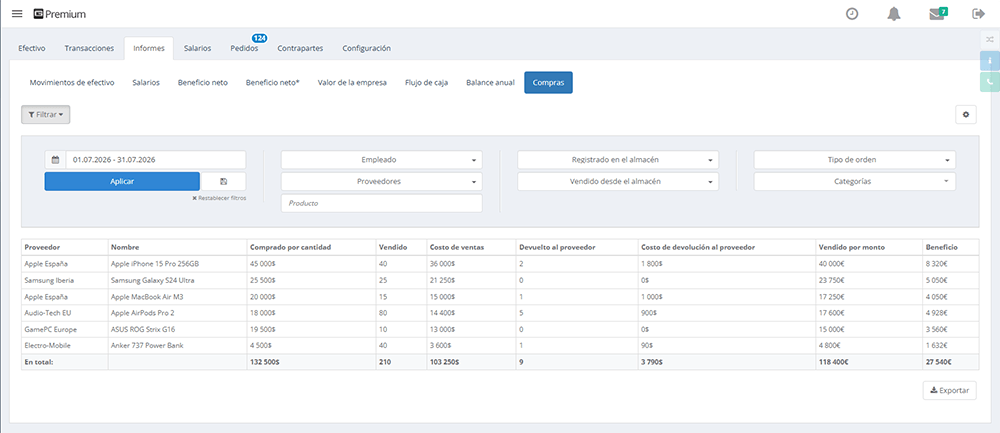Image resolution: width=1000 pixels, height=433 pixels.
Task: Open the Tipo de orden dropdown
Action: point(855,160)
